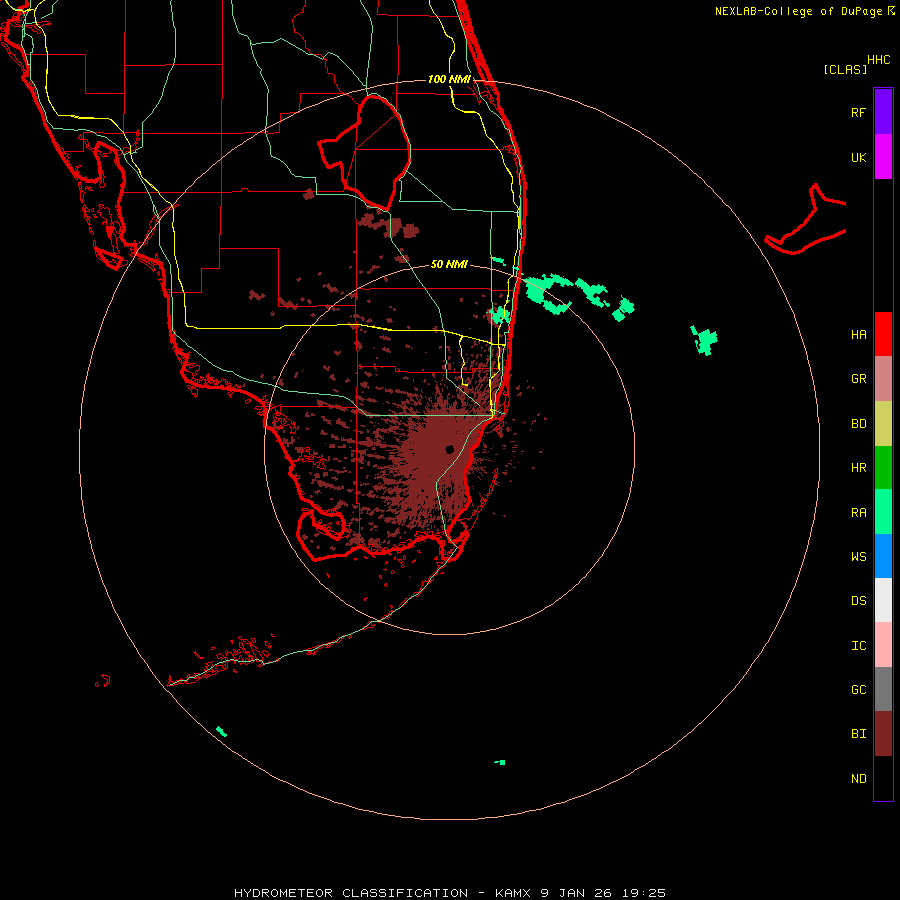Click the HR legend label

click(x=858, y=468)
